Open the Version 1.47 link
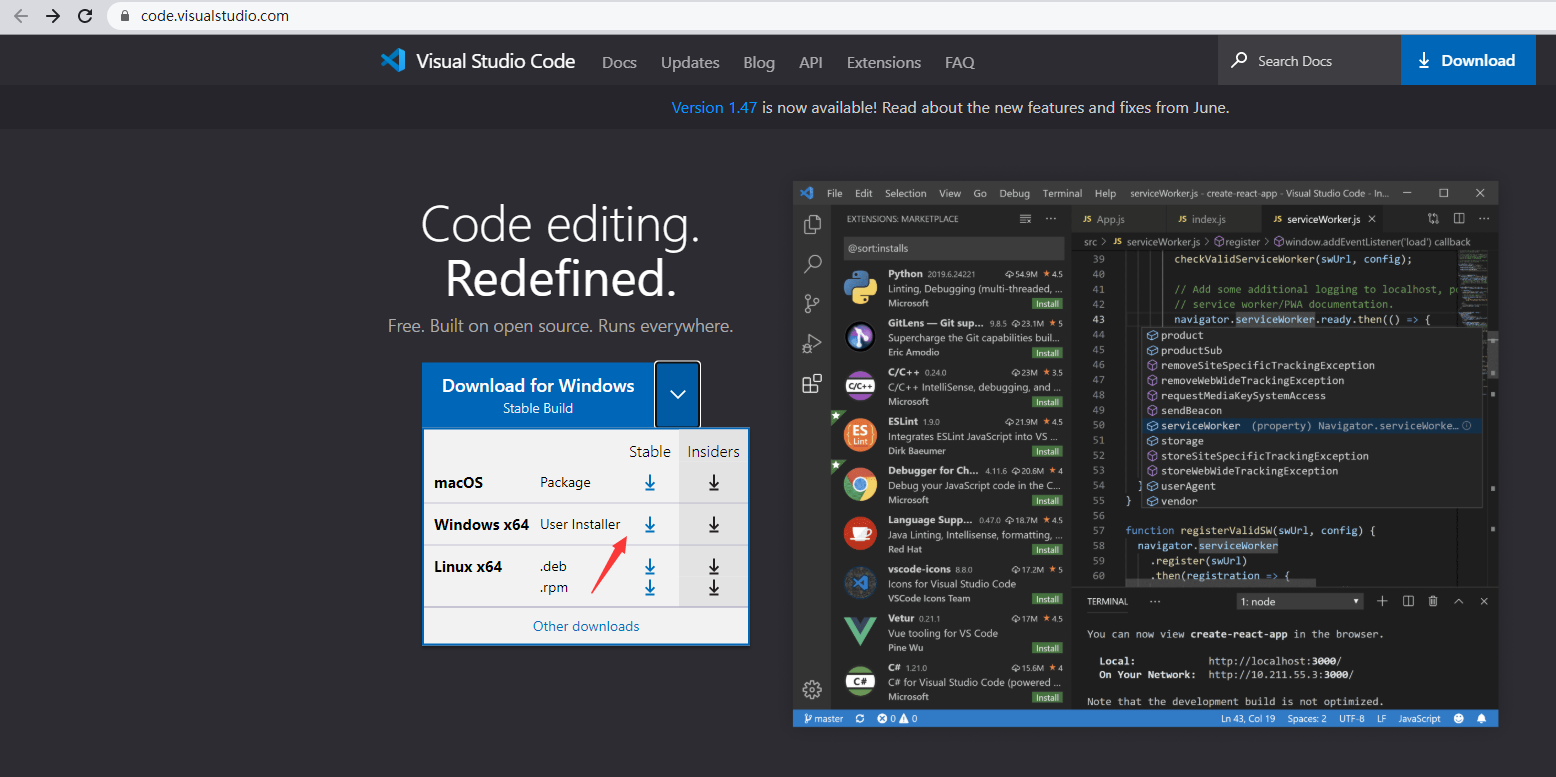Viewport: 1556px width, 777px height. [x=714, y=107]
